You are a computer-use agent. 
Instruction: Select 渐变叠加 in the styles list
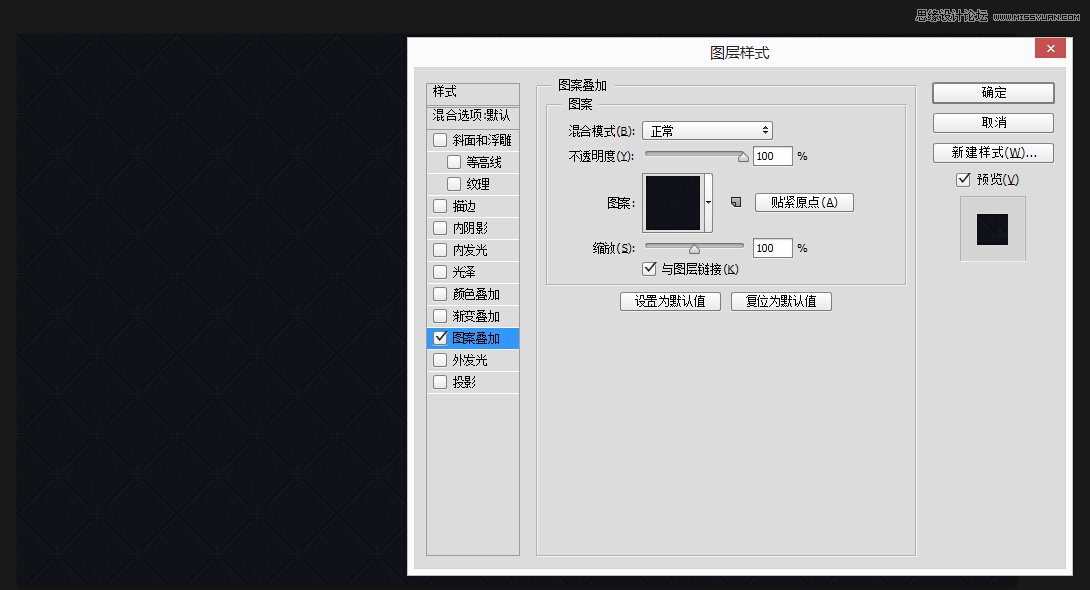coord(473,315)
